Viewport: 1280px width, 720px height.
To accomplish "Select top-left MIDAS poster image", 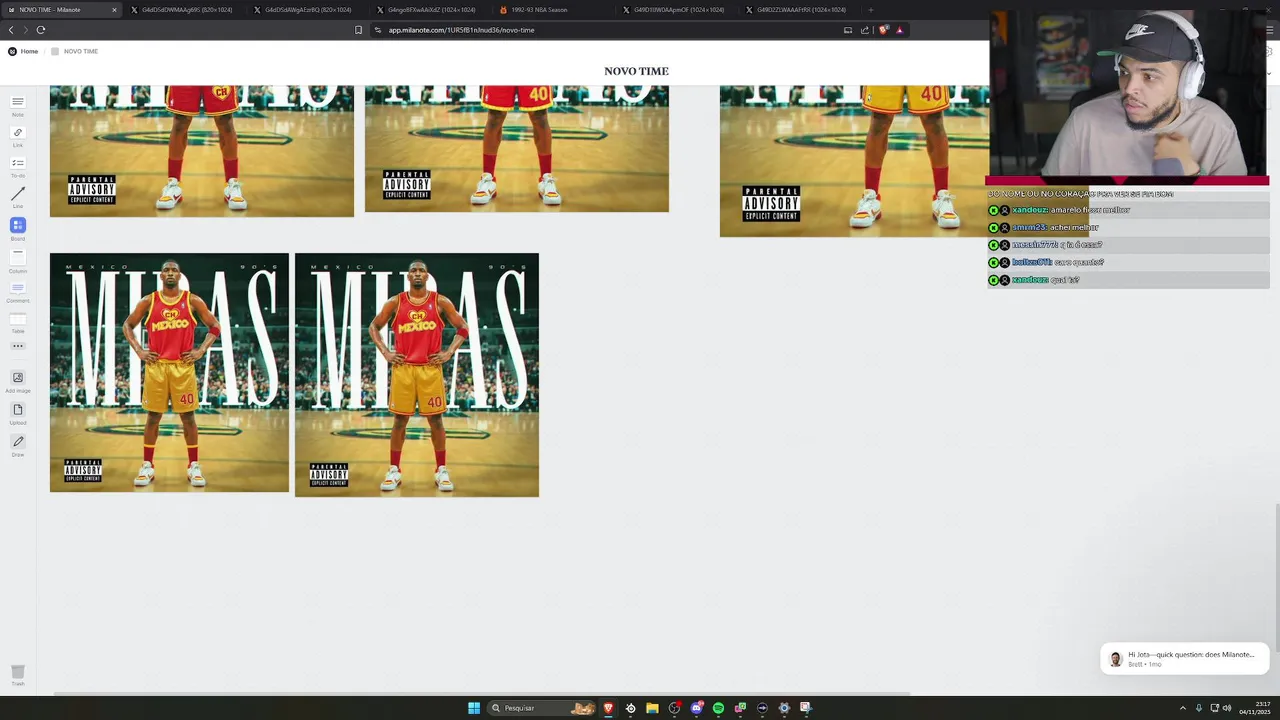I will (x=202, y=151).
